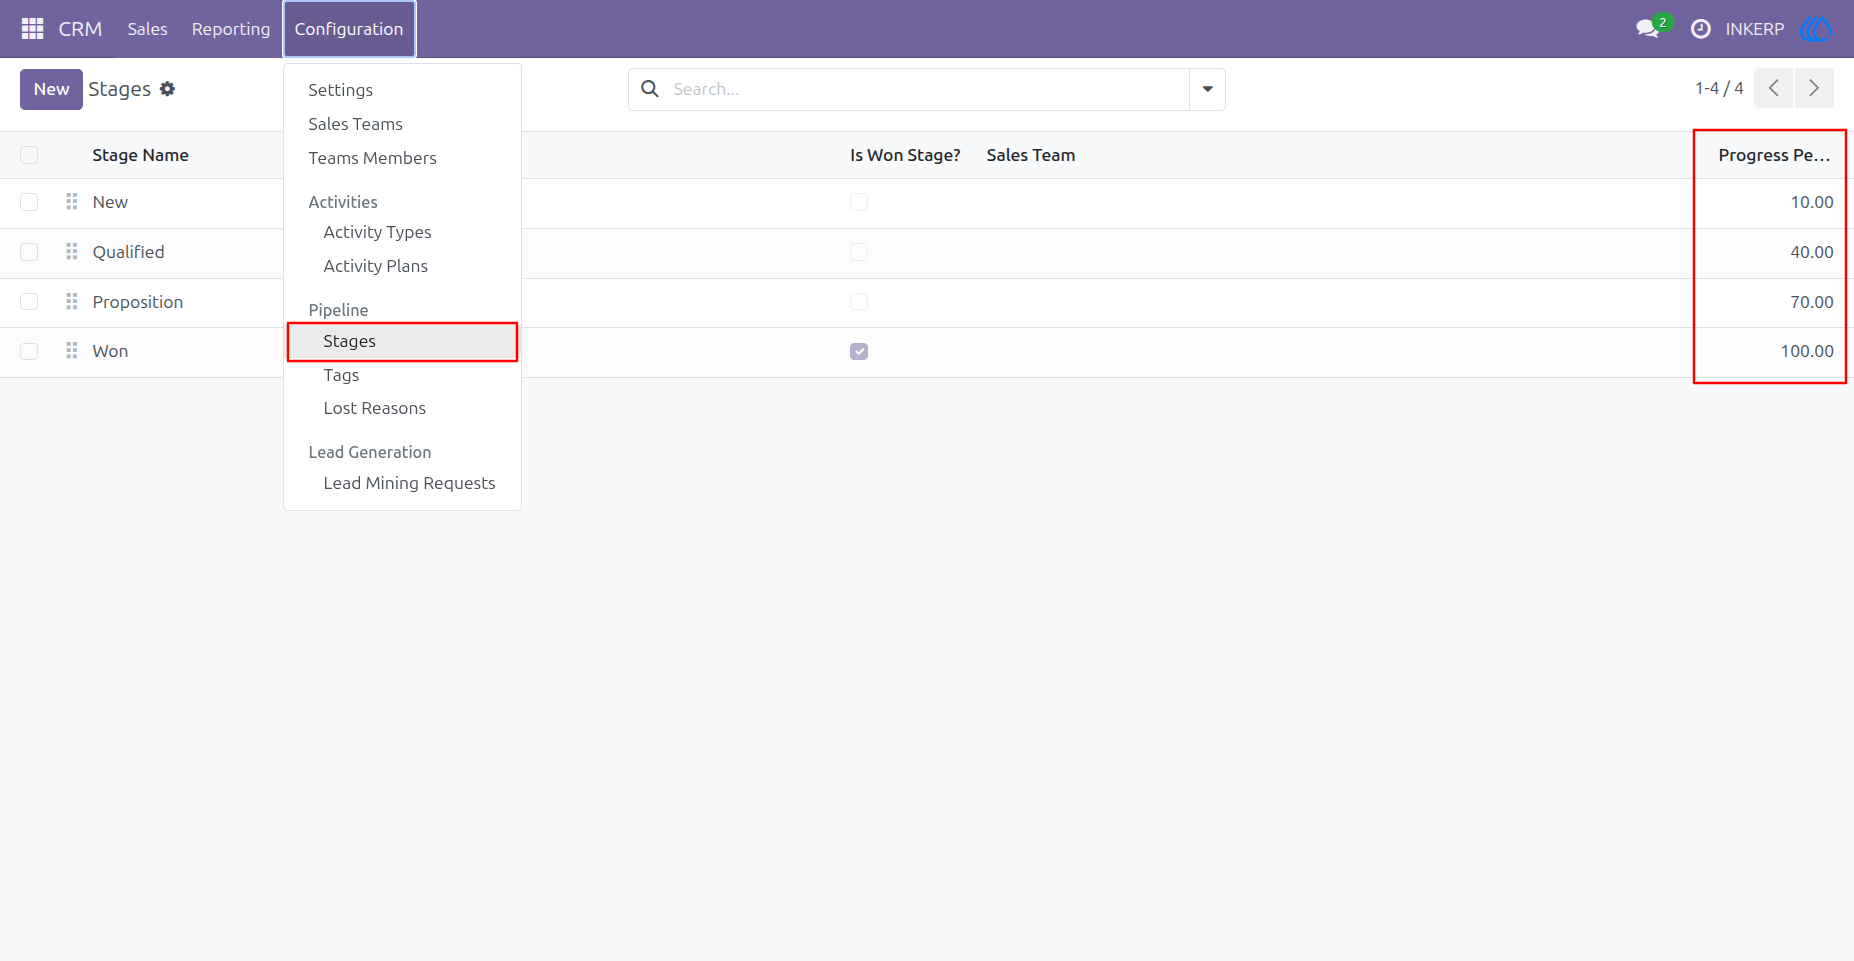Grab the drag handle of Proposition stage

(x=72, y=302)
